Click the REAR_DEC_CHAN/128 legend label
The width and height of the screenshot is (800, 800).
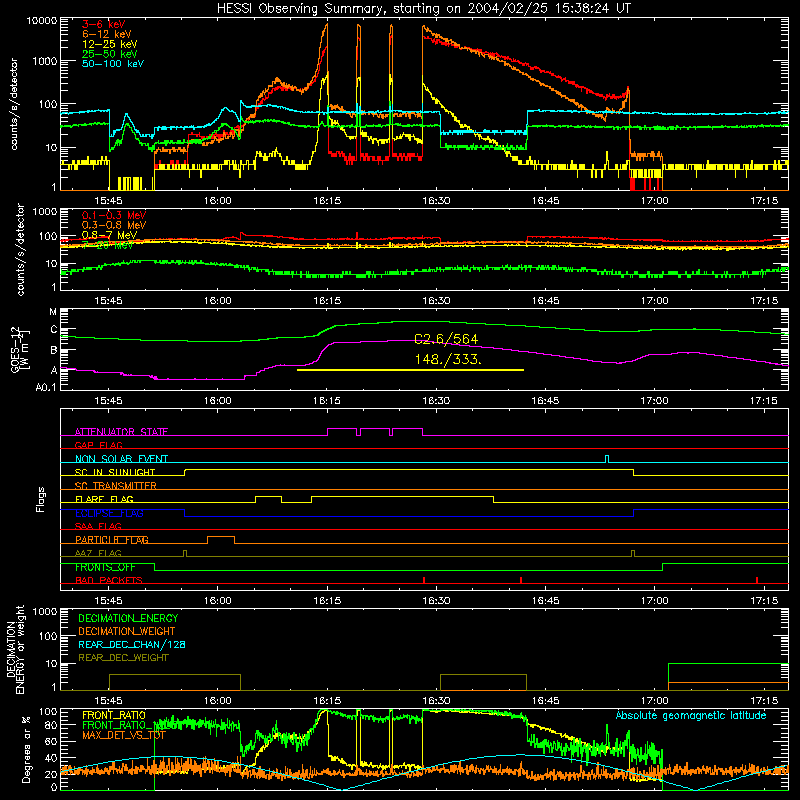point(132,644)
